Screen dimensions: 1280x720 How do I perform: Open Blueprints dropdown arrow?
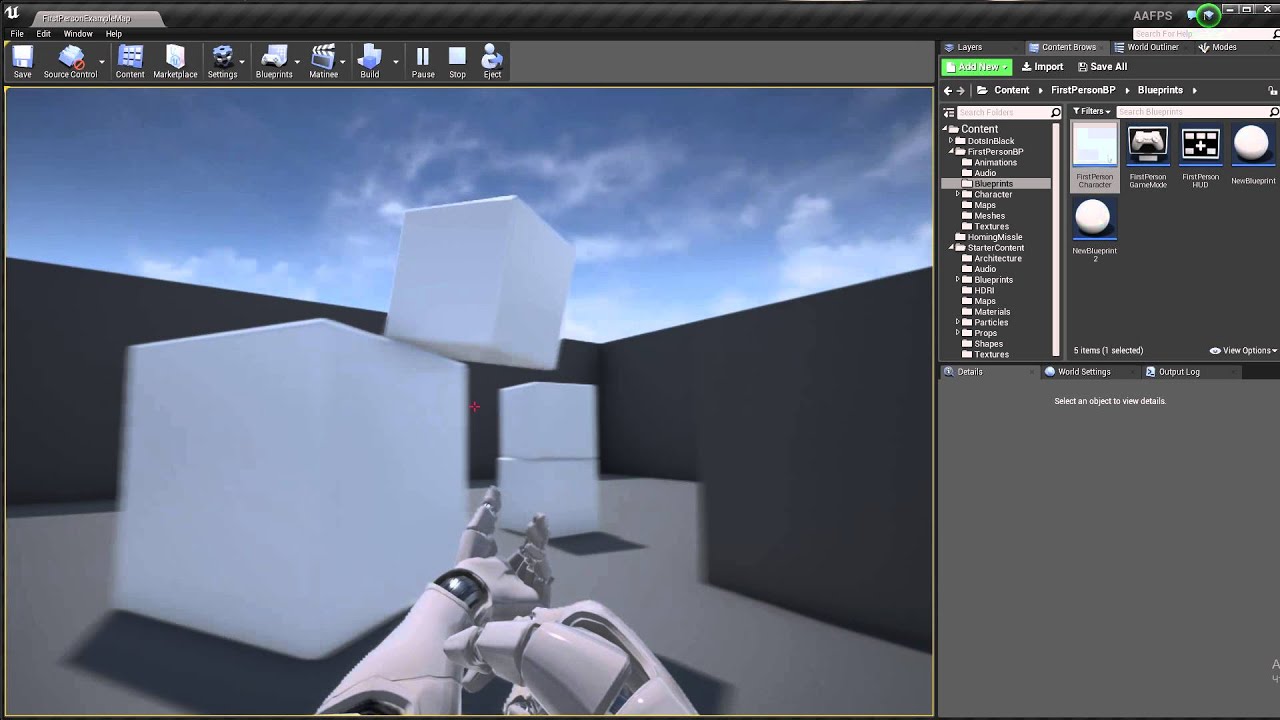[297, 61]
